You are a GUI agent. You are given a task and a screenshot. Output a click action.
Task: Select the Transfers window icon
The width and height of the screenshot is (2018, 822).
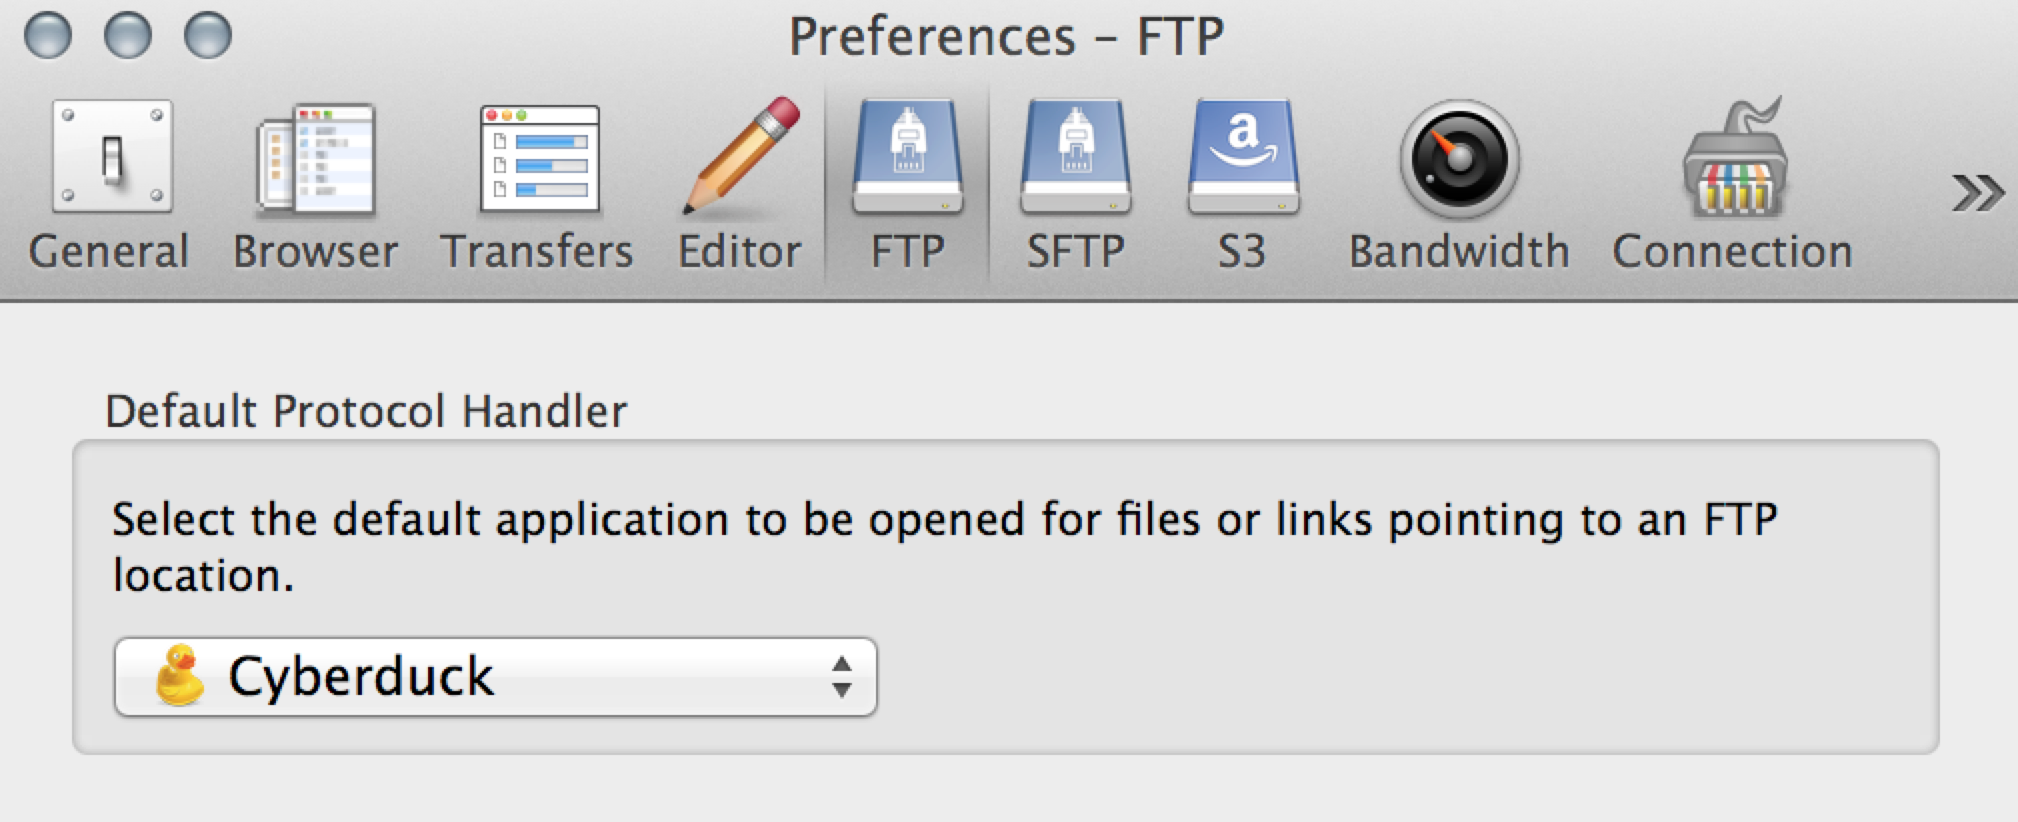point(539,160)
